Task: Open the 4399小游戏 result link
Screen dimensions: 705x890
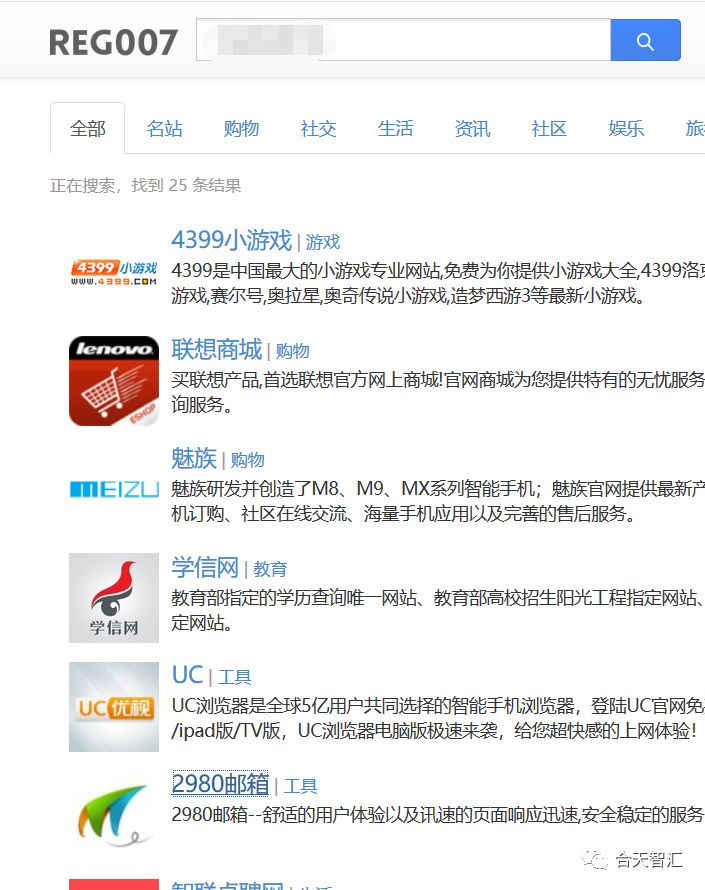Action: [232, 240]
